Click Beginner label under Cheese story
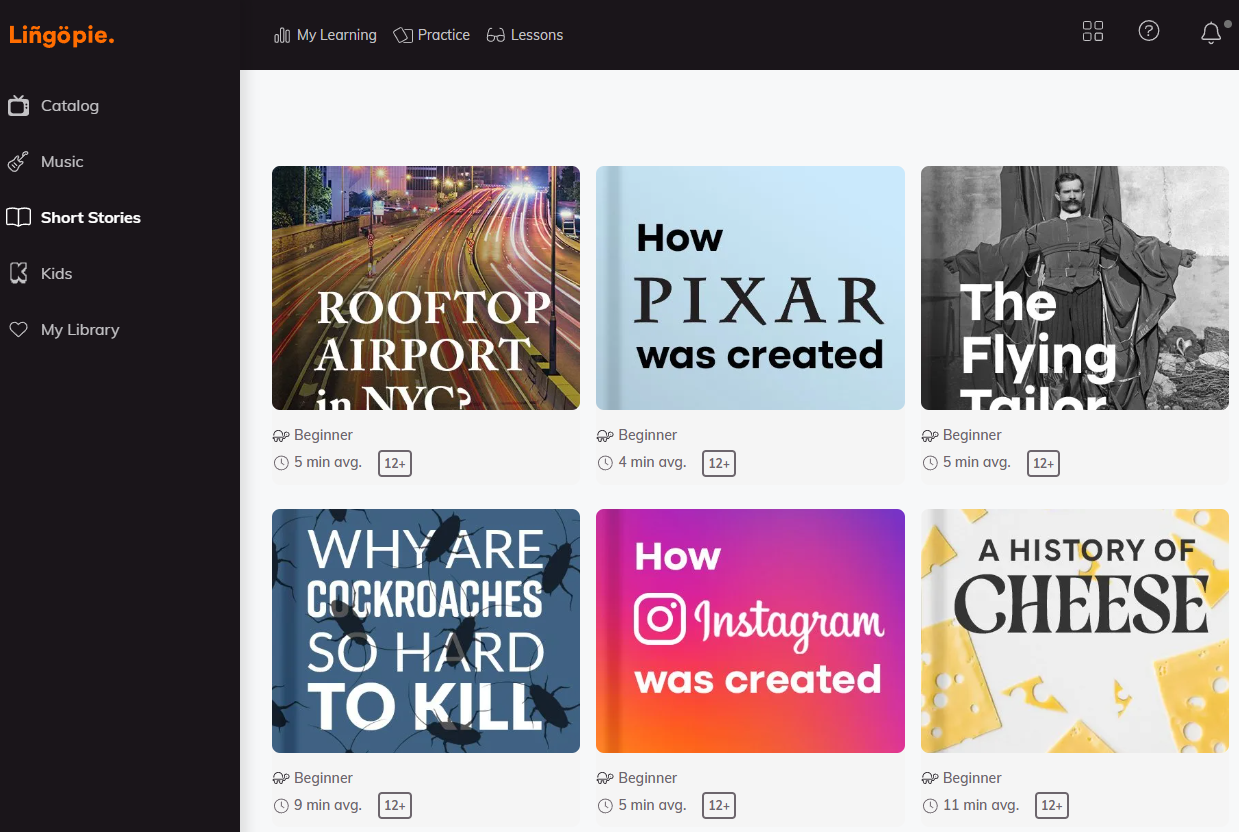The width and height of the screenshot is (1239, 832). click(971, 778)
